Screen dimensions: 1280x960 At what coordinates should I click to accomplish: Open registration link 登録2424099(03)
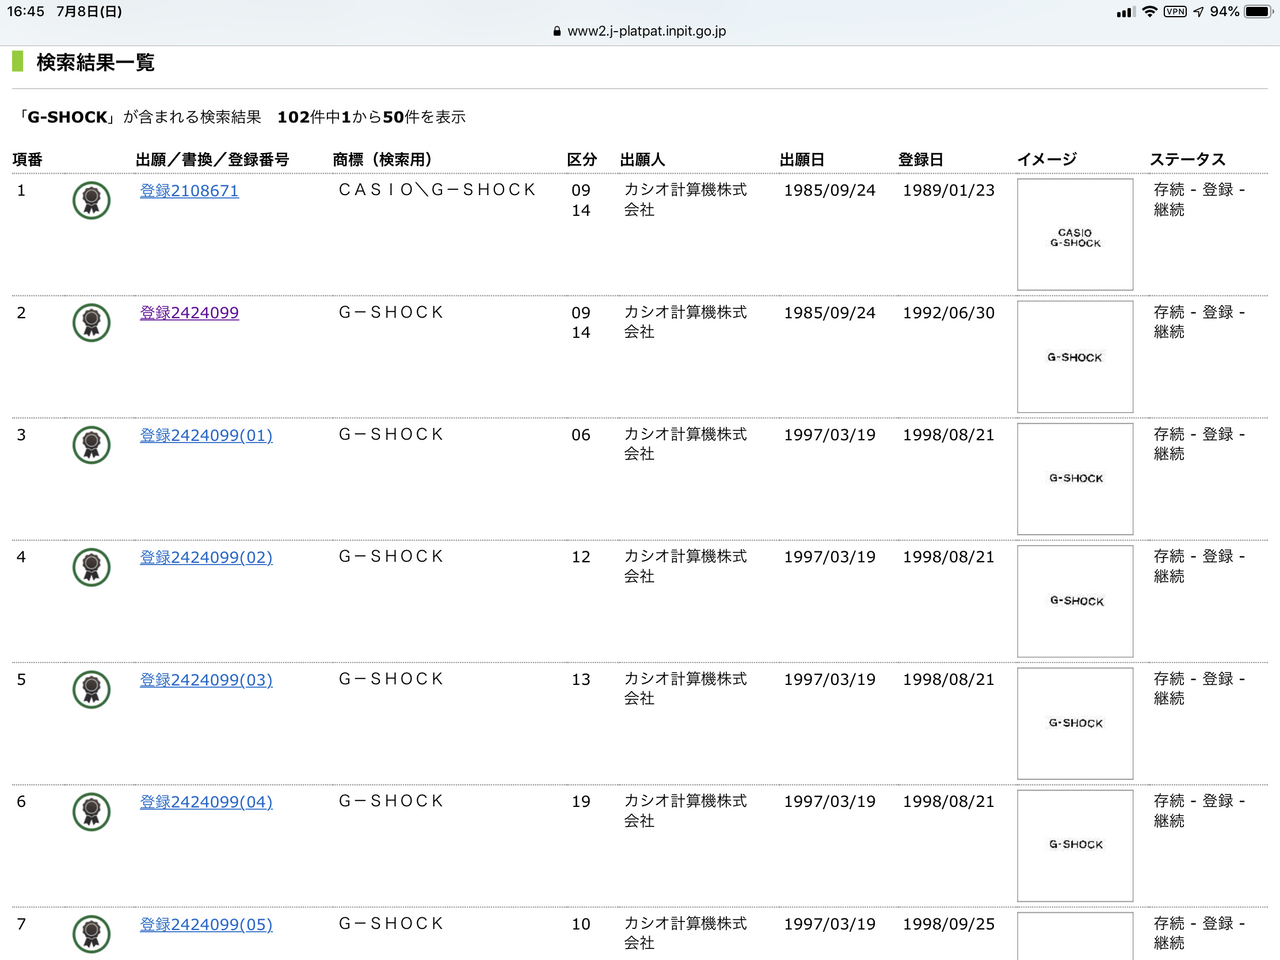click(x=206, y=680)
